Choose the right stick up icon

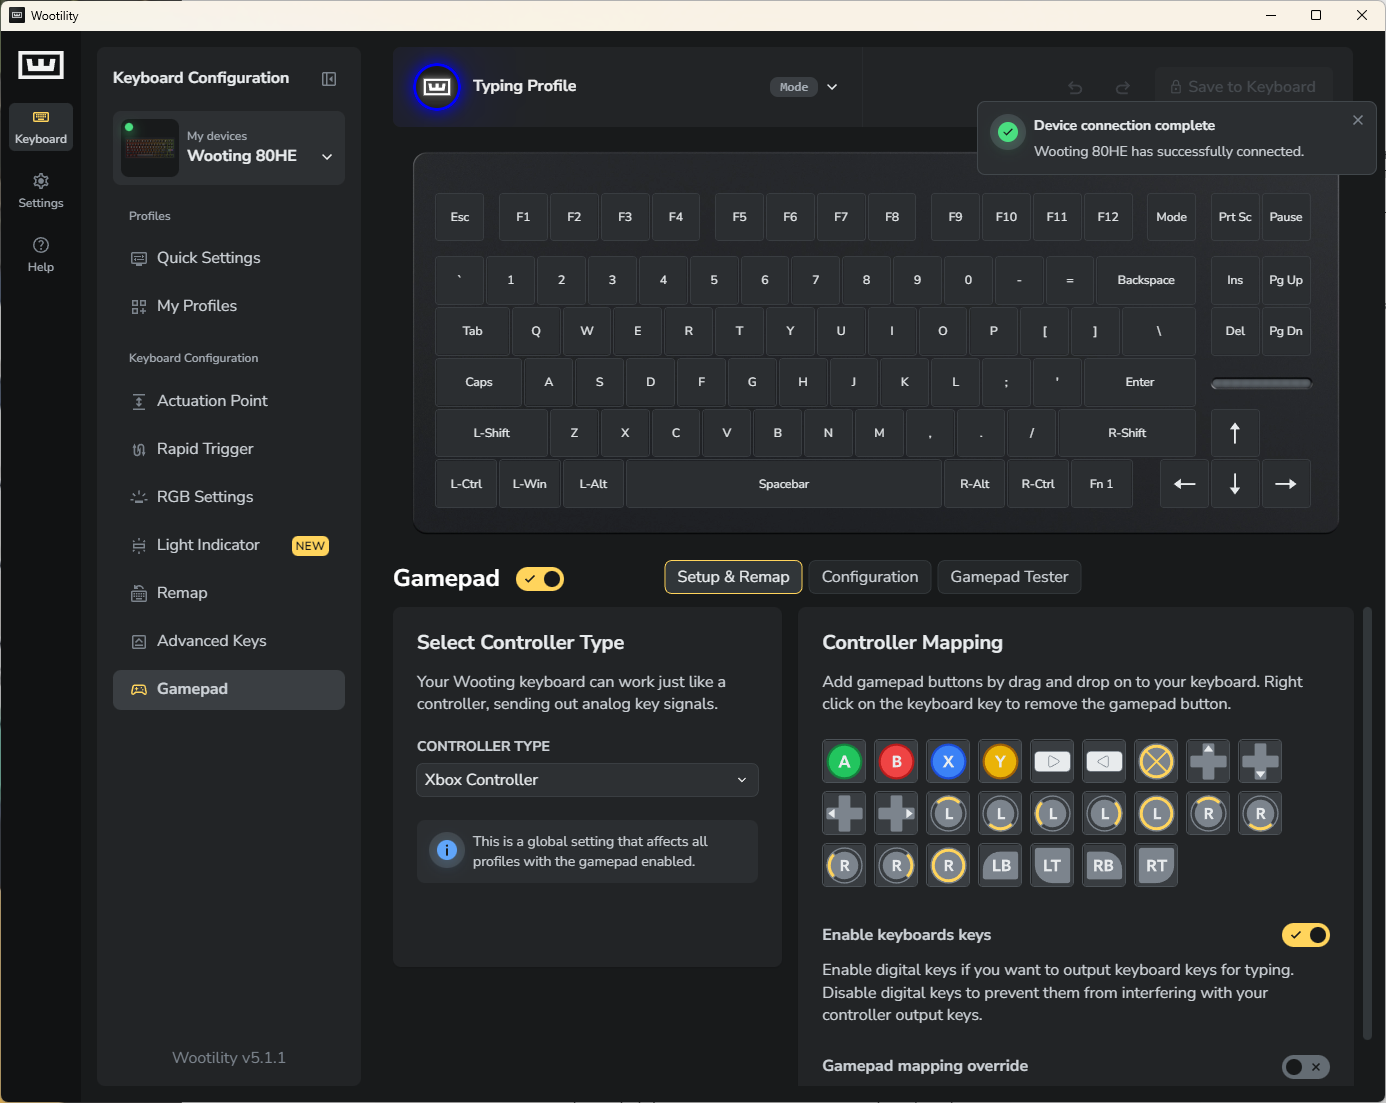coord(1209,814)
